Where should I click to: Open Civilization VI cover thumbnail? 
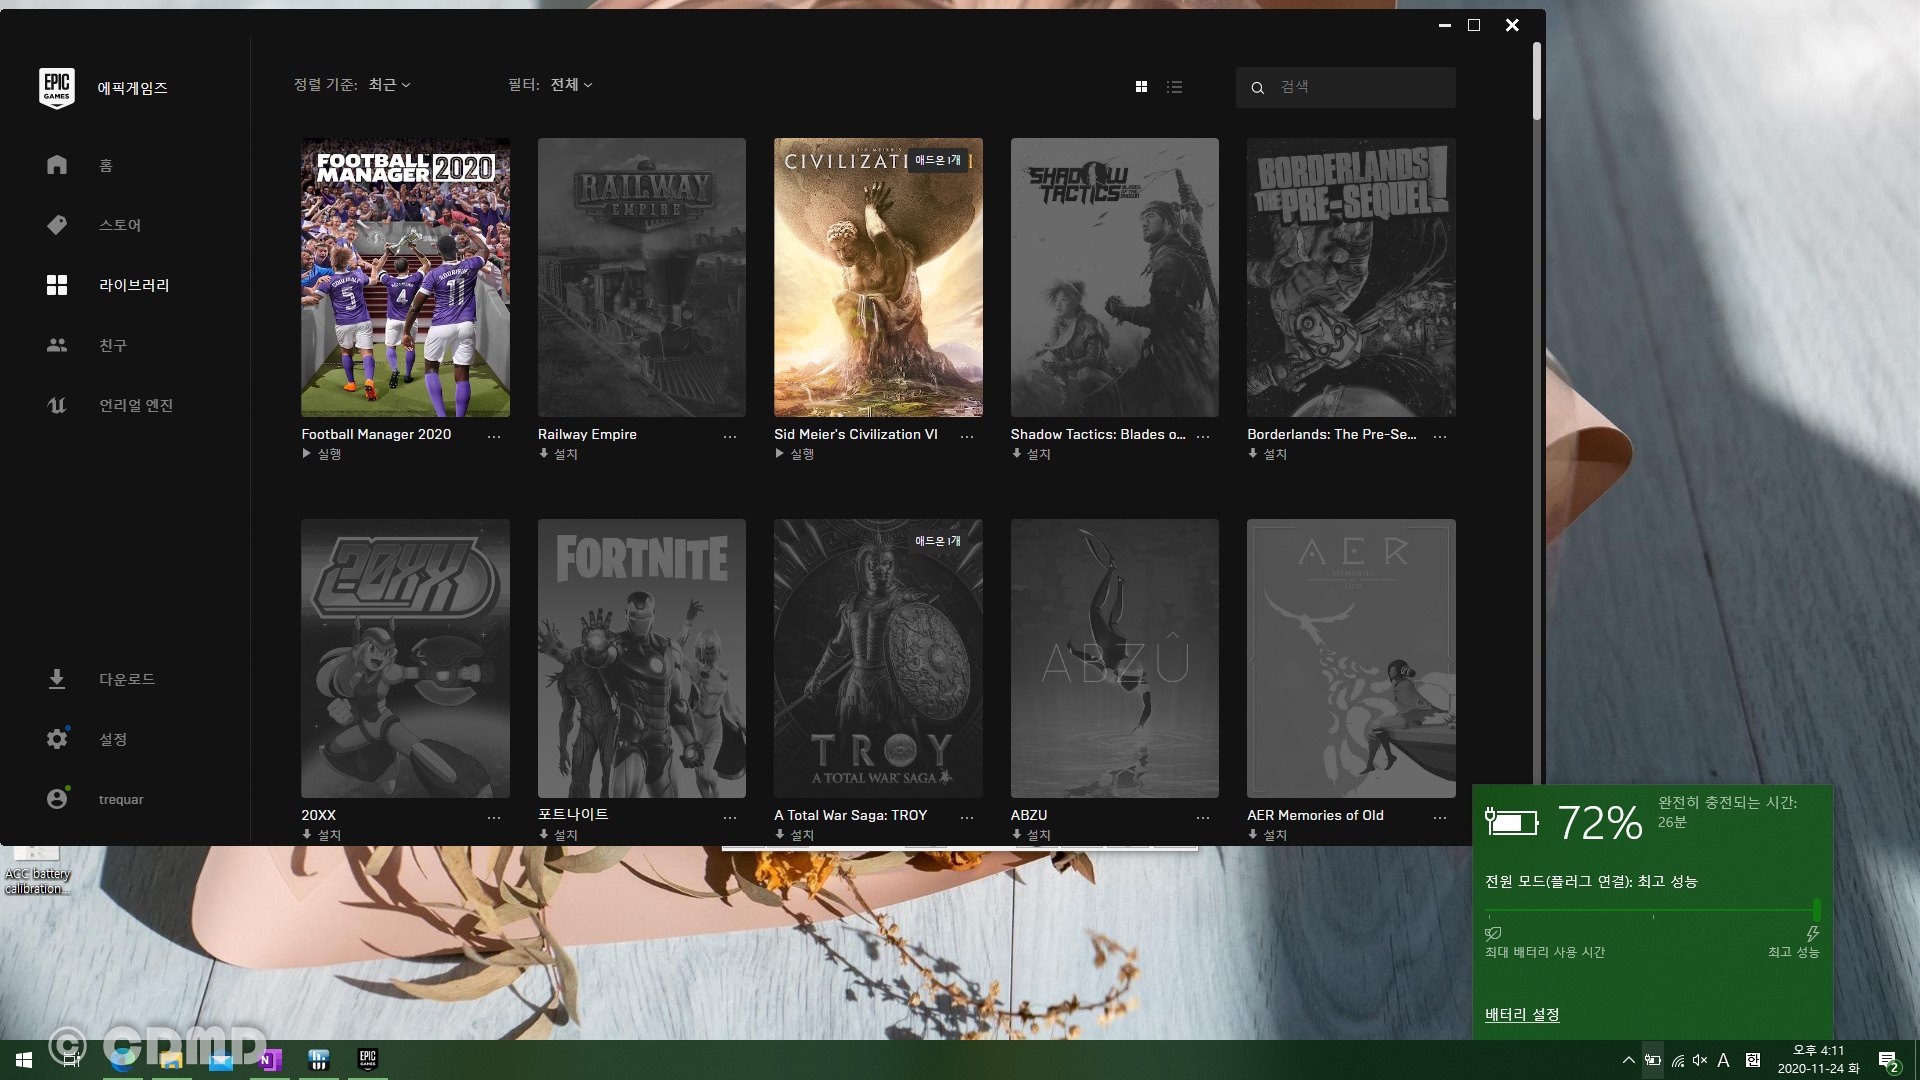[x=878, y=277]
